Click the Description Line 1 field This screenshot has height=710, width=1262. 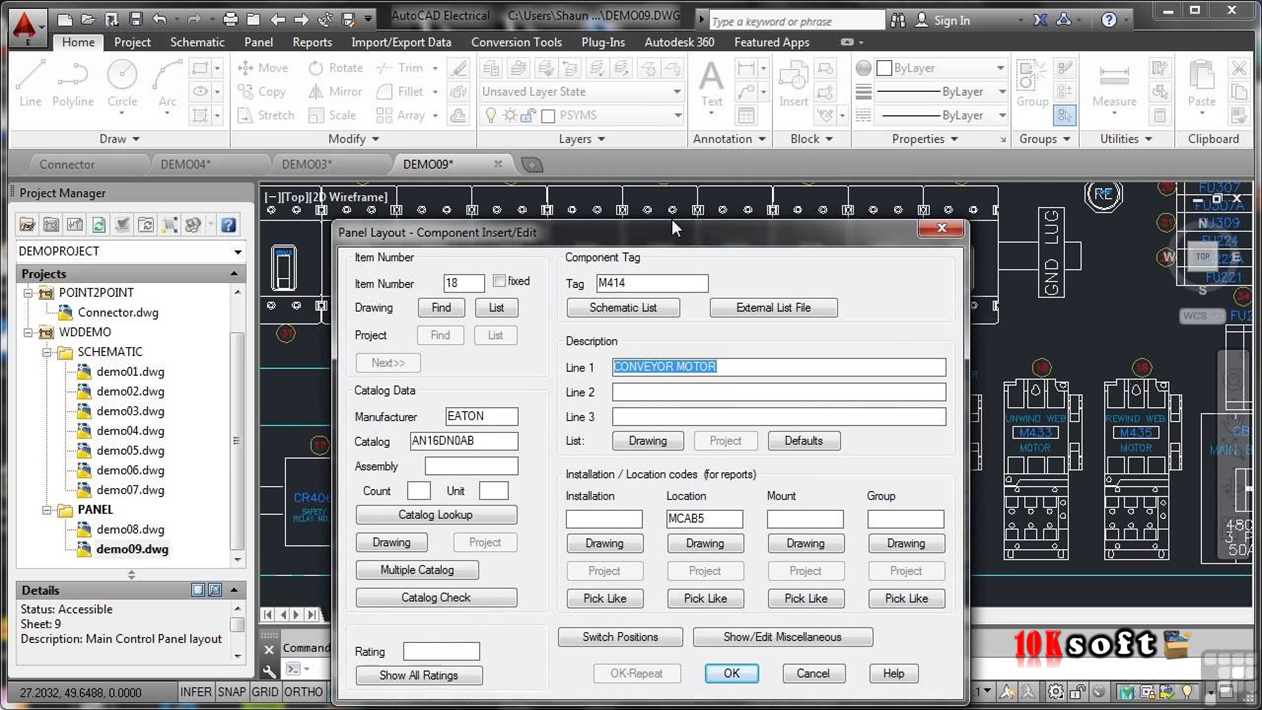tap(779, 367)
